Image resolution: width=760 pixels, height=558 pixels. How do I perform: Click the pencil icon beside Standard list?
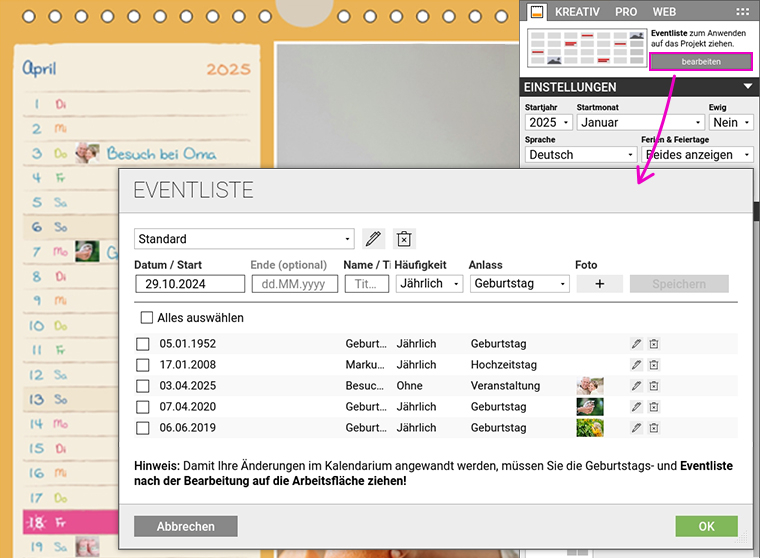(x=373, y=239)
